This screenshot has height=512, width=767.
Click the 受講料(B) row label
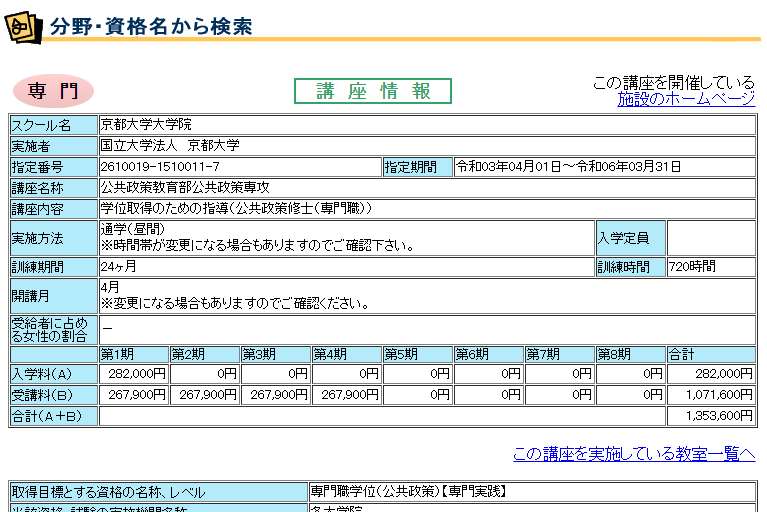(x=54, y=395)
